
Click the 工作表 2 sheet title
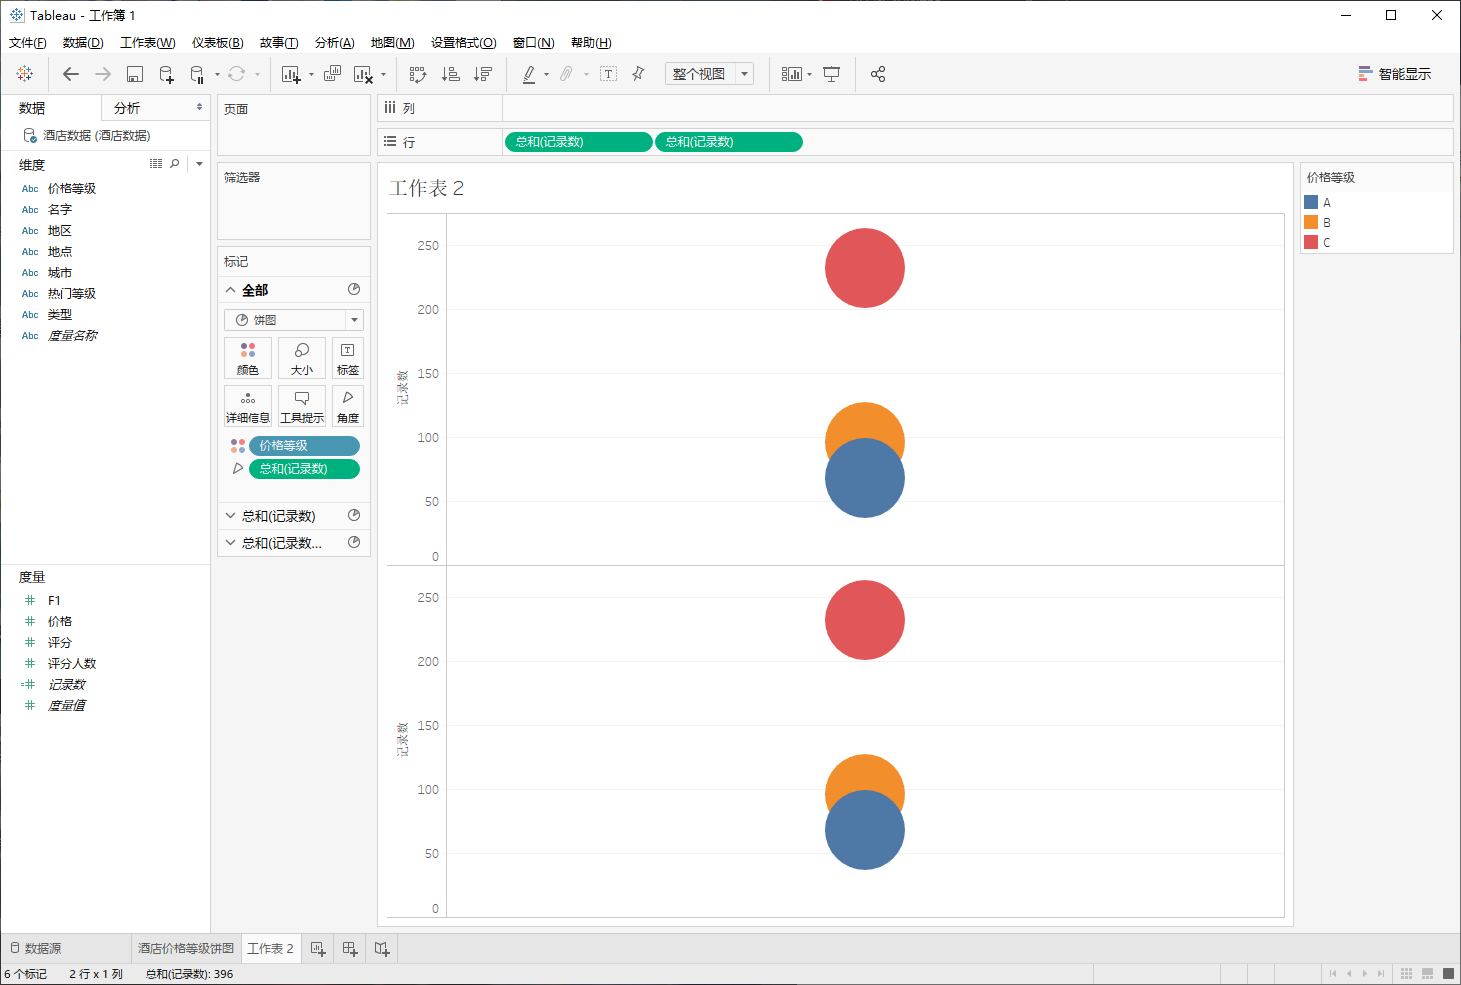tap(427, 189)
